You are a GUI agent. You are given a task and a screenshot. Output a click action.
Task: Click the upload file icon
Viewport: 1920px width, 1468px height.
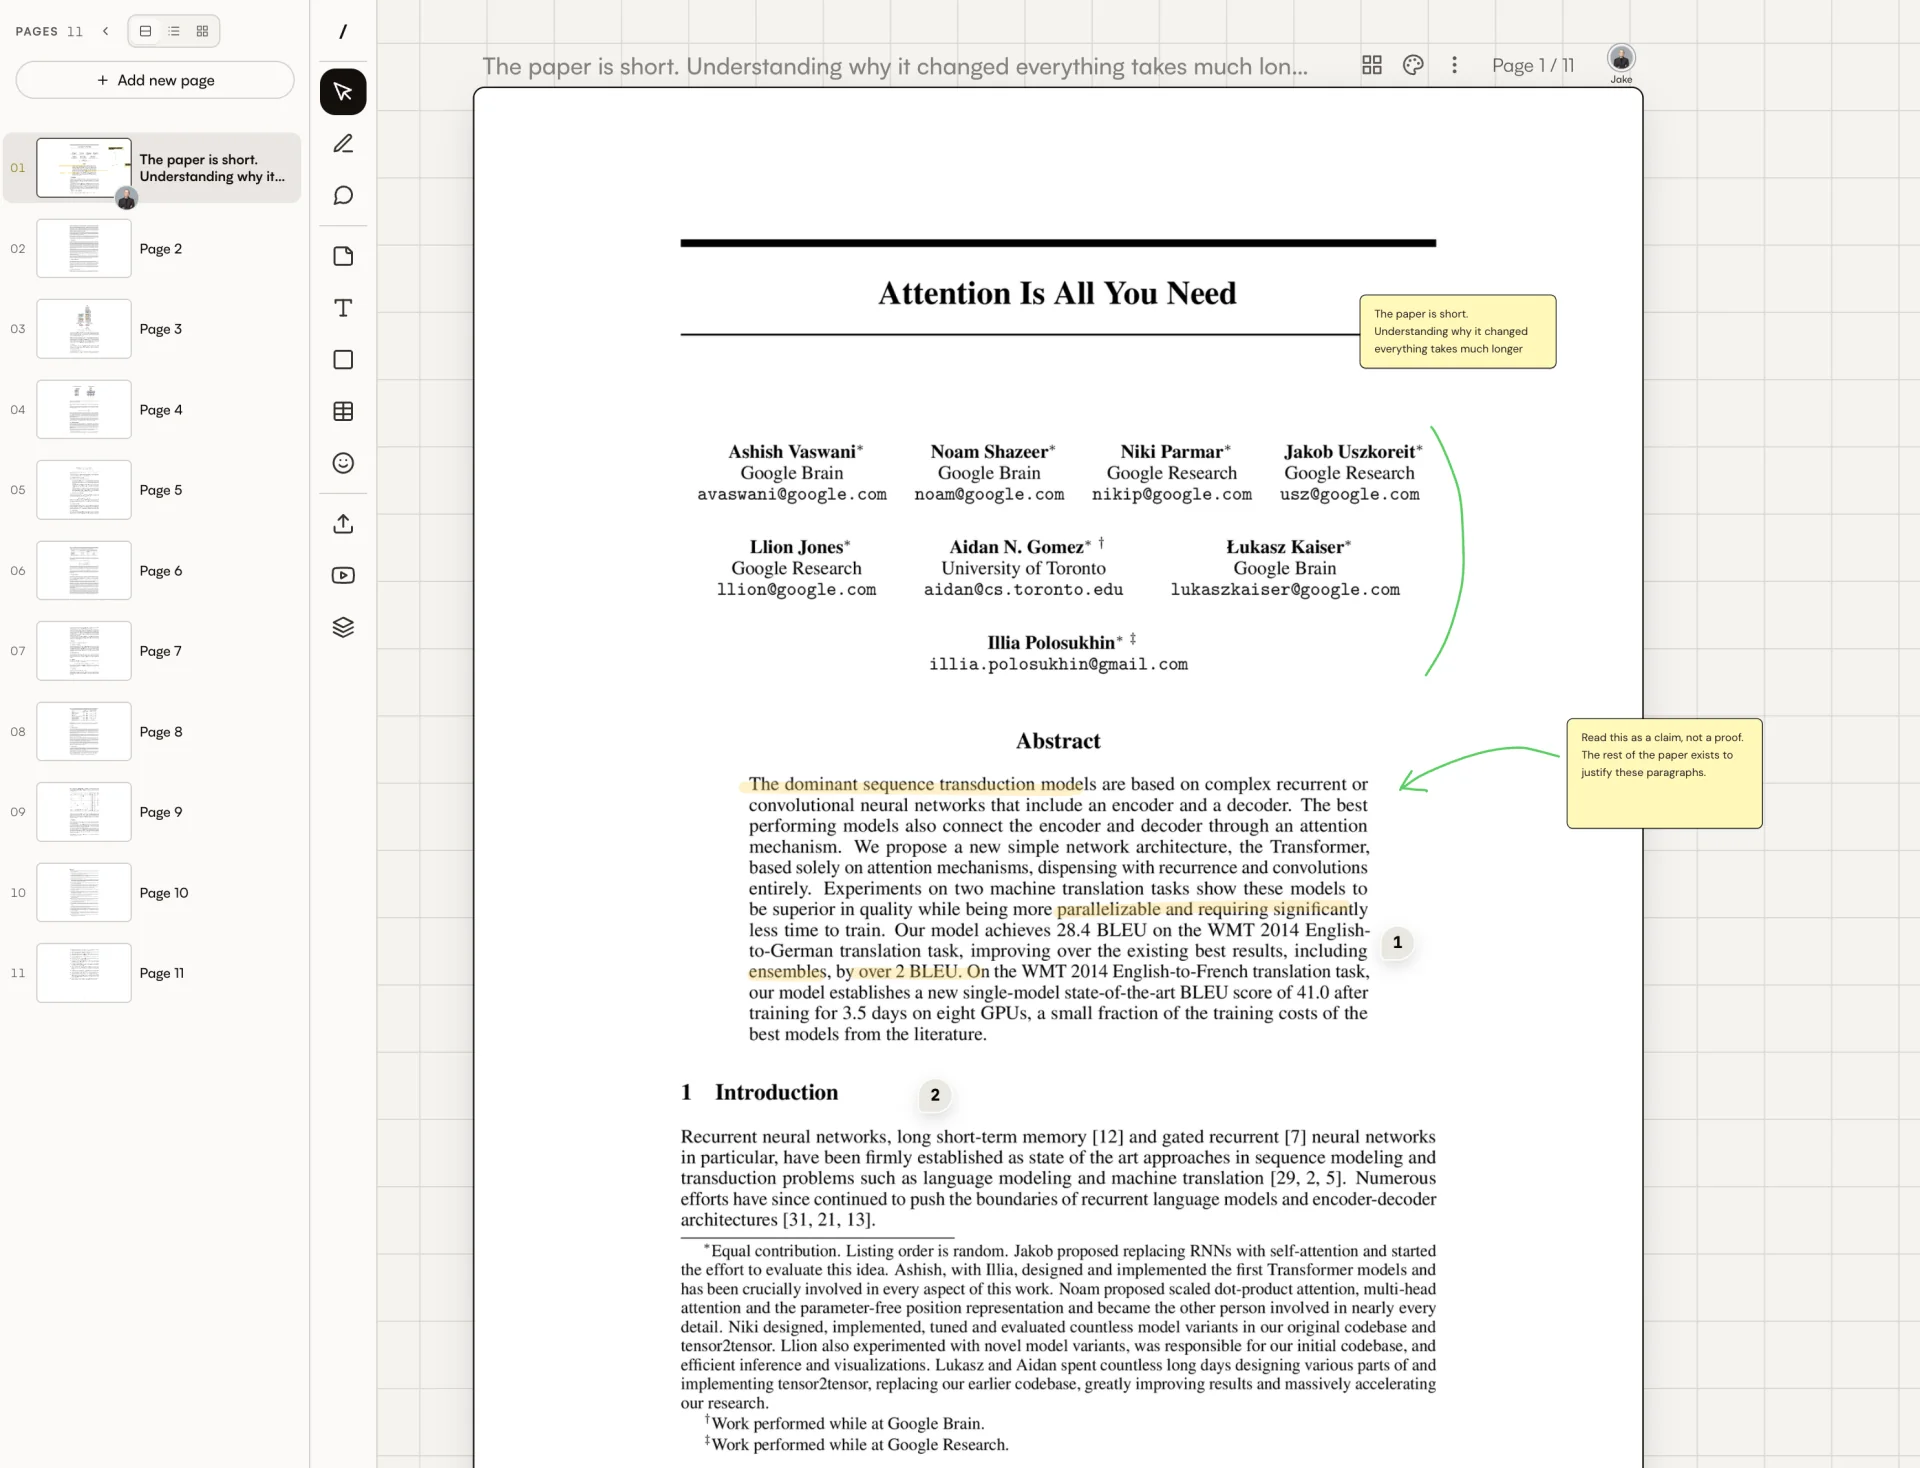pos(343,524)
